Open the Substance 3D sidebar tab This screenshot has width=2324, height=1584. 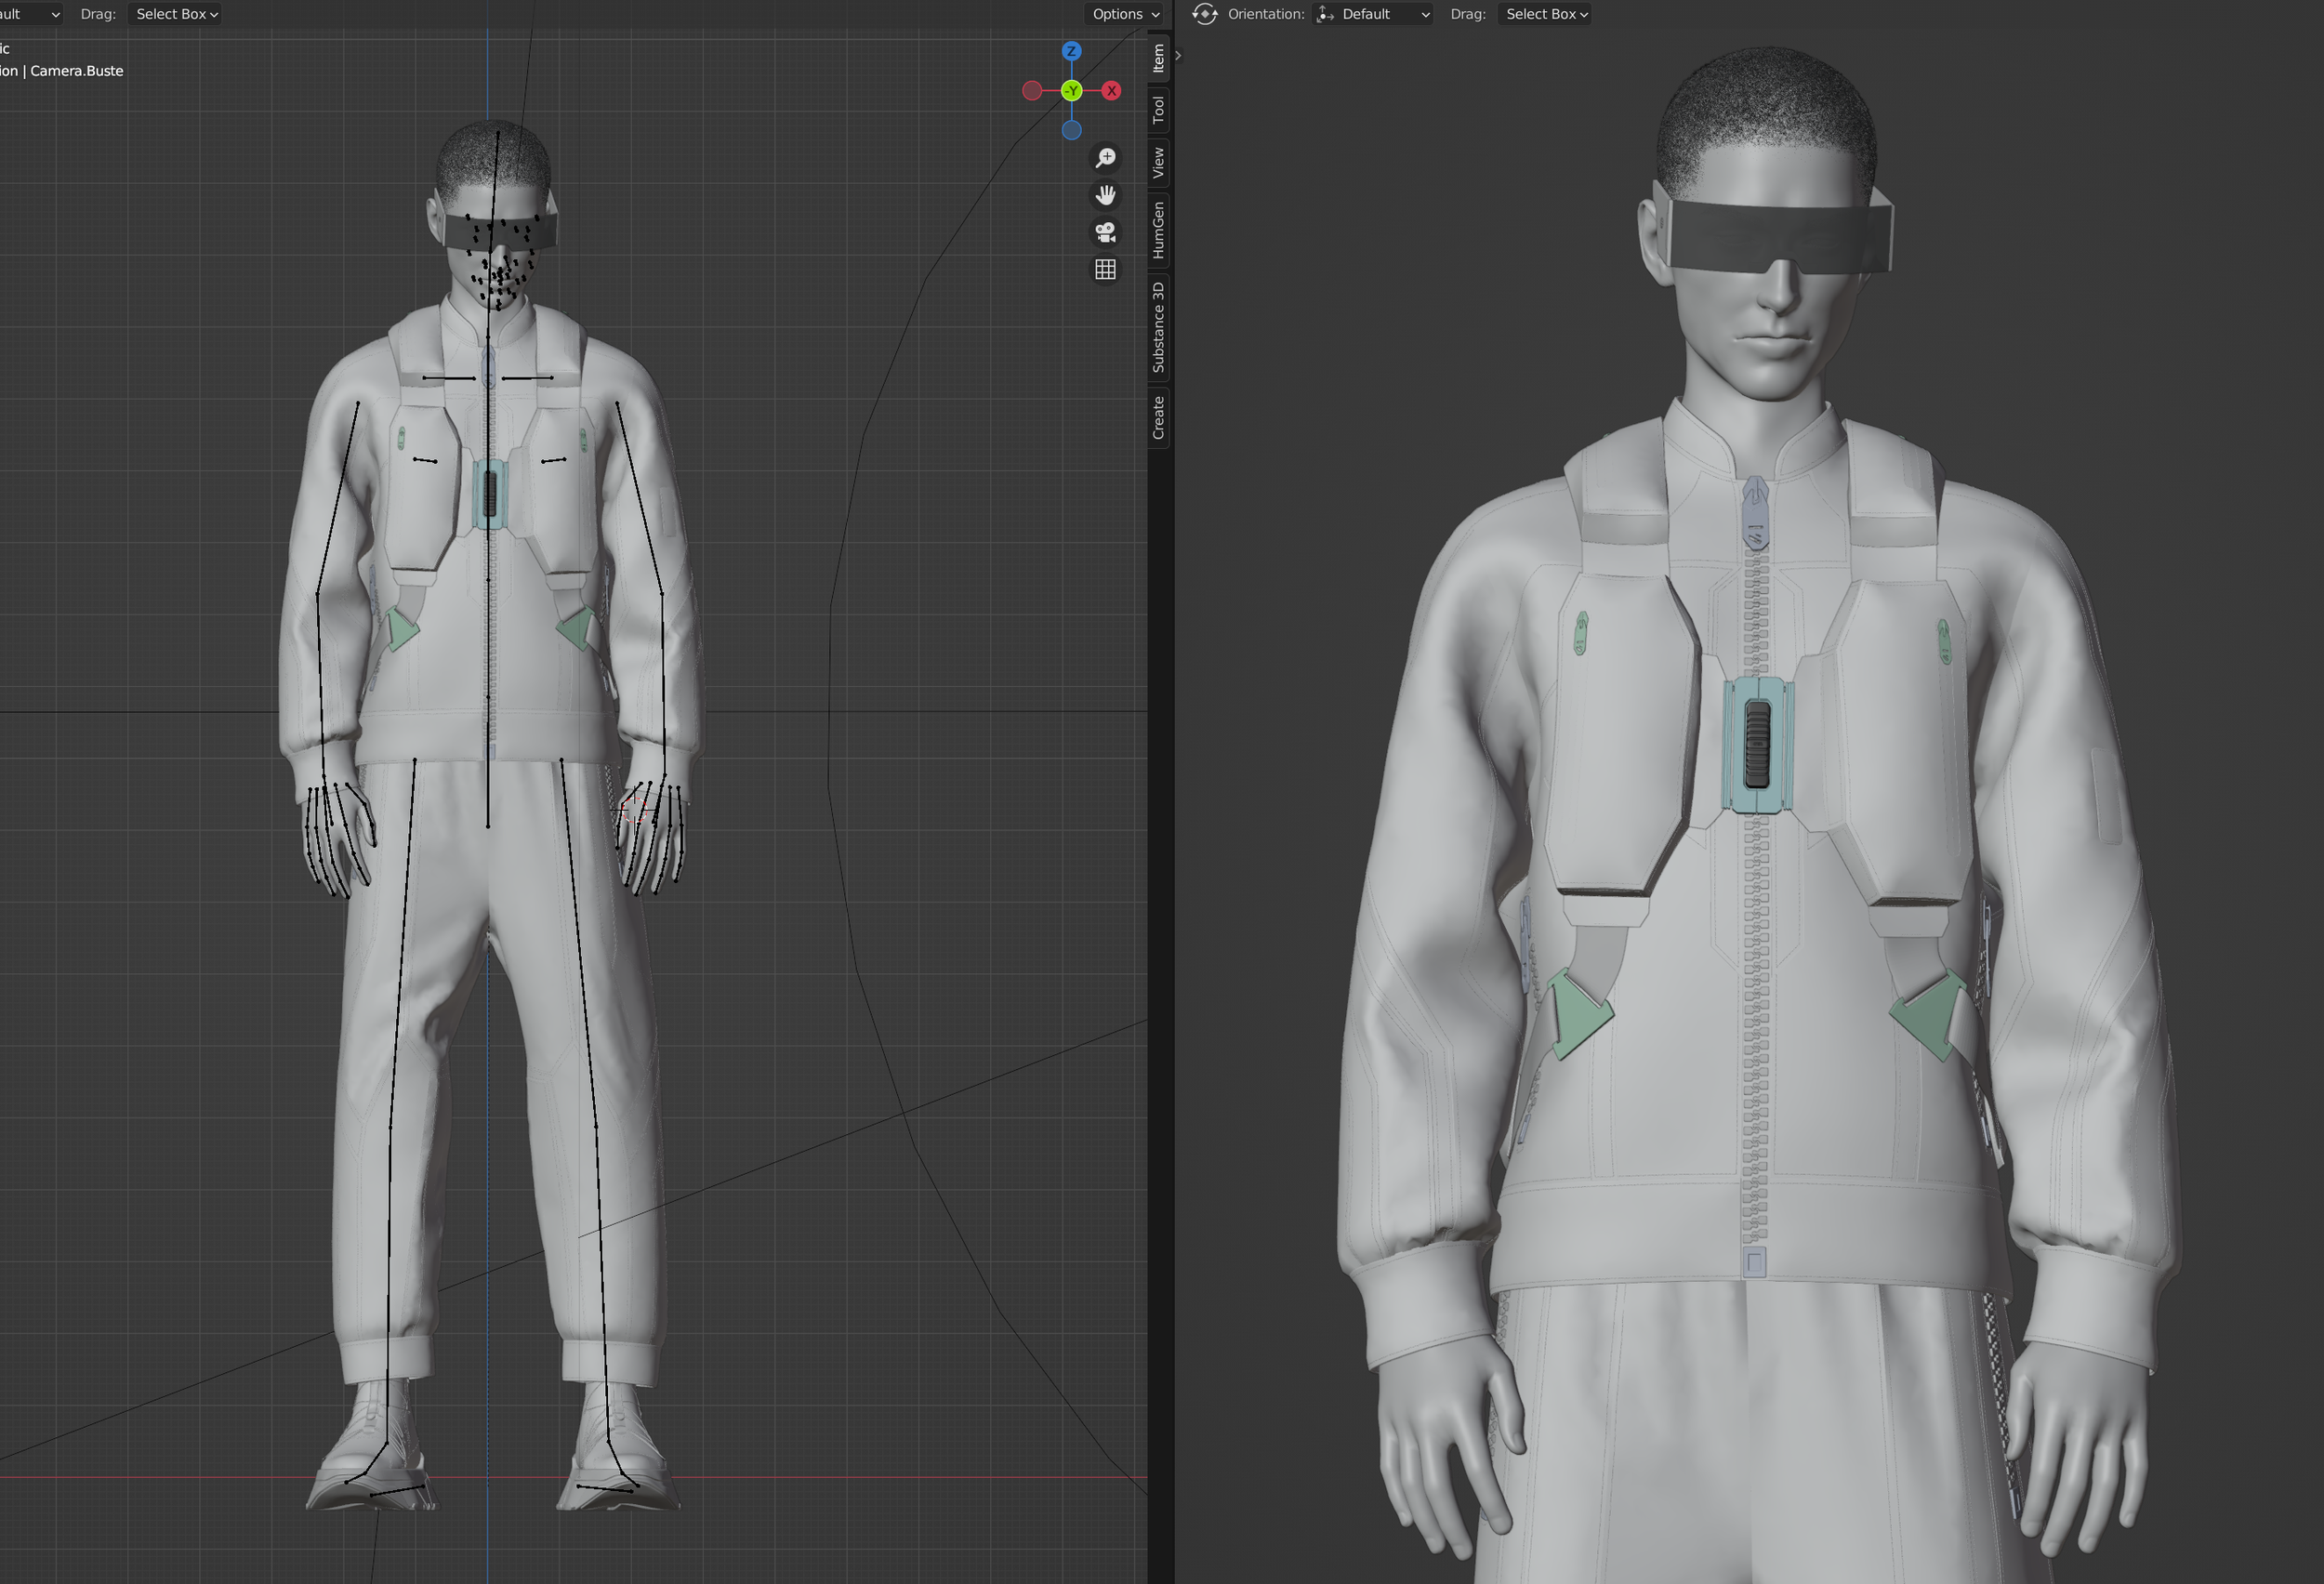(1158, 327)
